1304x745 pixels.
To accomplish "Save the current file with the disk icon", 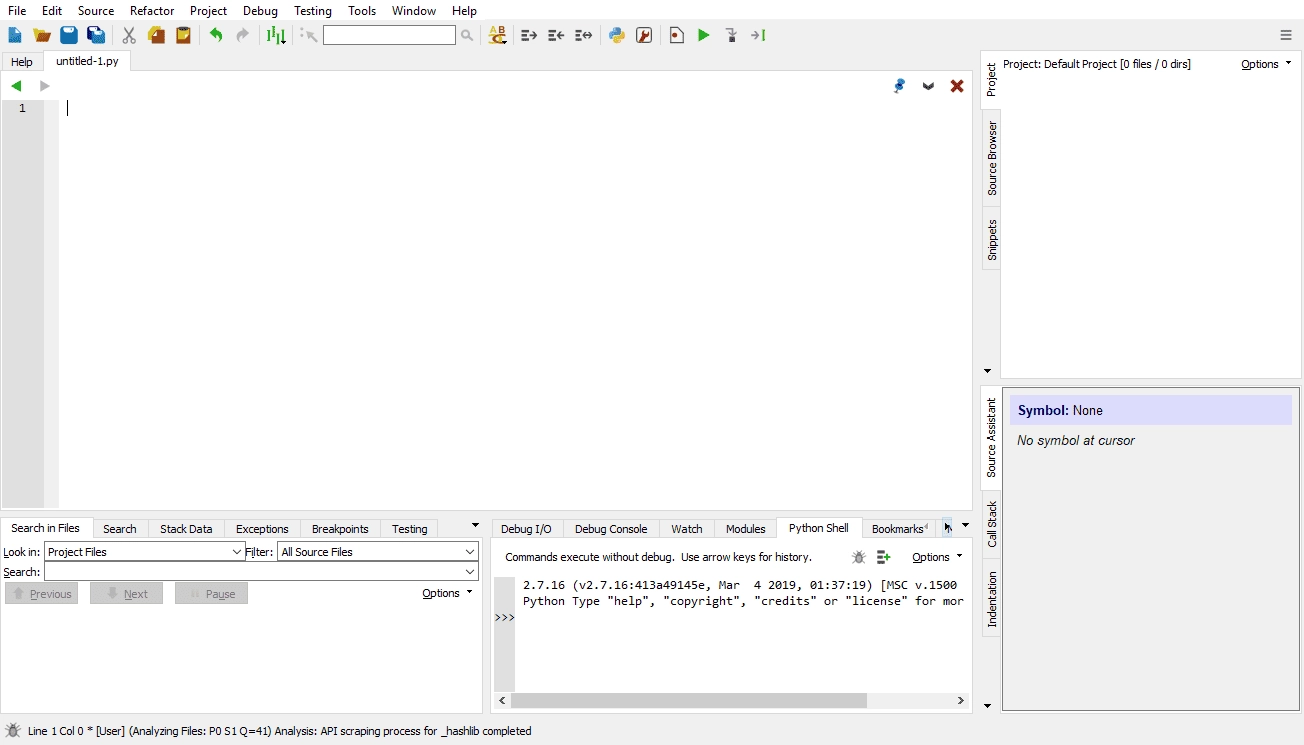I will point(69,35).
